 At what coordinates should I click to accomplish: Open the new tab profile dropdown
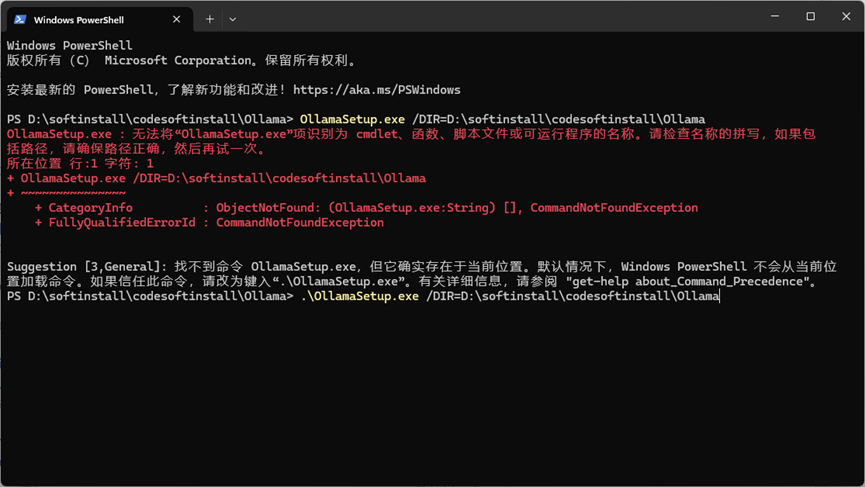[233, 19]
